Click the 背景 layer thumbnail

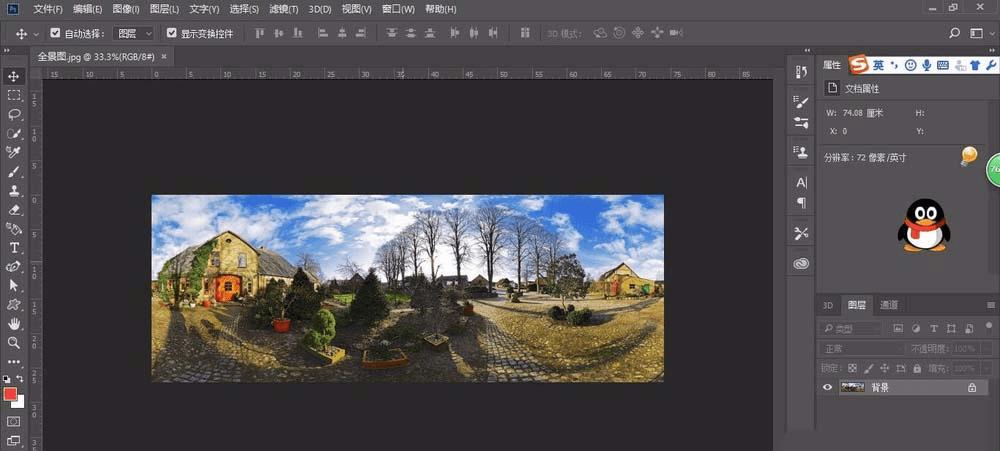852,387
